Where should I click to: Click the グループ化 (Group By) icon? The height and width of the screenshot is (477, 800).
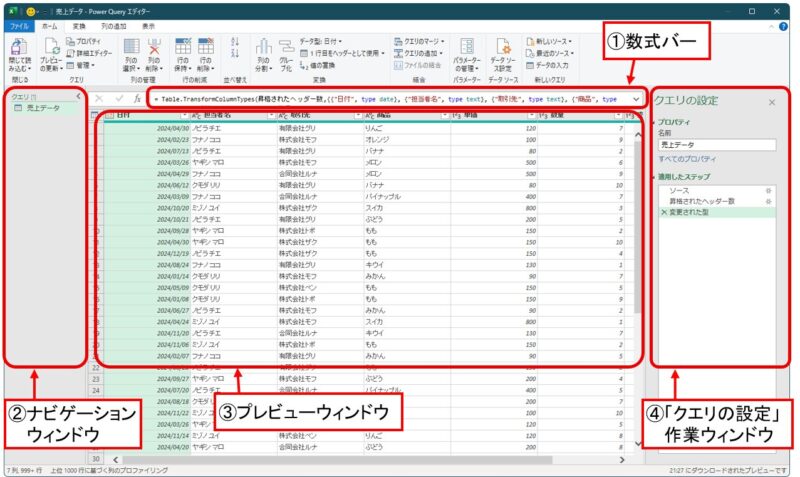pos(286,47)
